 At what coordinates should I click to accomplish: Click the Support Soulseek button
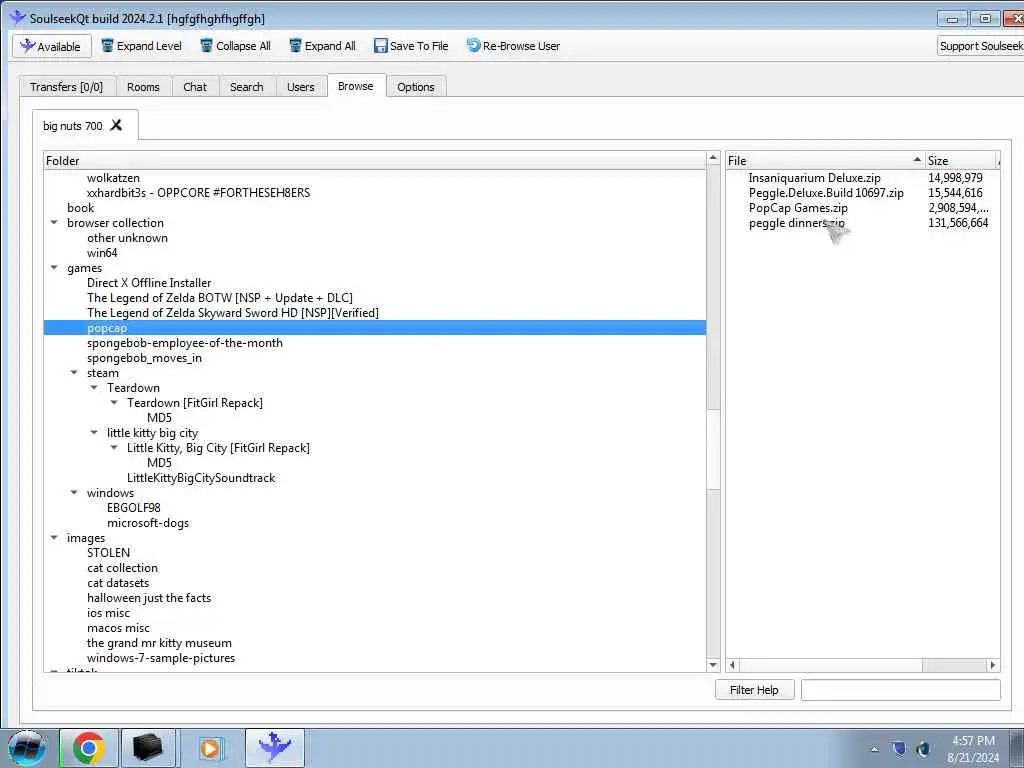pyautogui.click(x=980, y=46)
